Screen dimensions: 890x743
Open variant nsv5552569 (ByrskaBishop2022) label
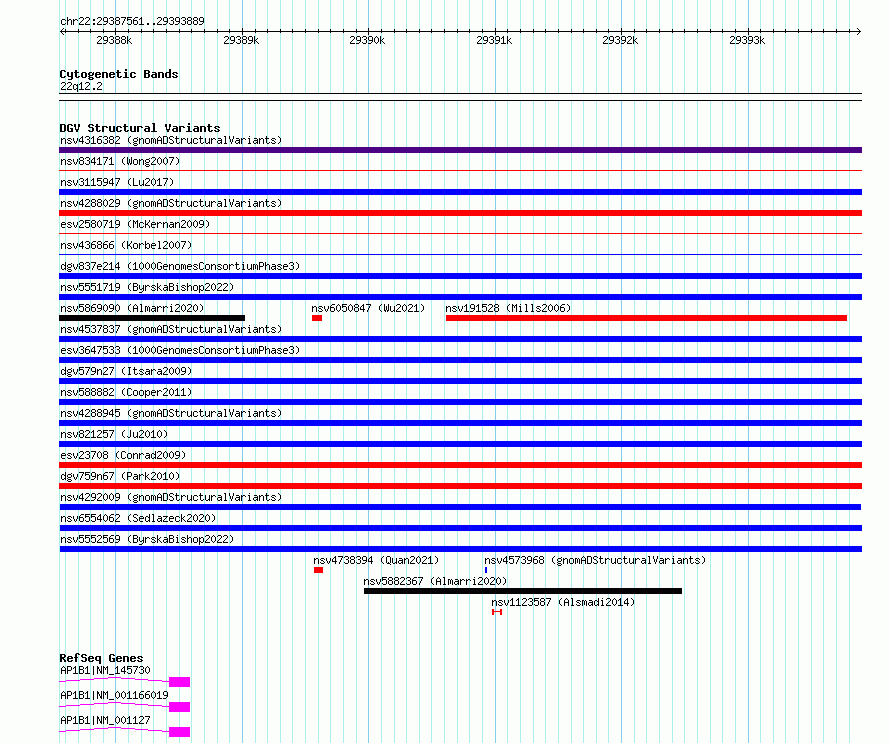[x=147, y=539]
